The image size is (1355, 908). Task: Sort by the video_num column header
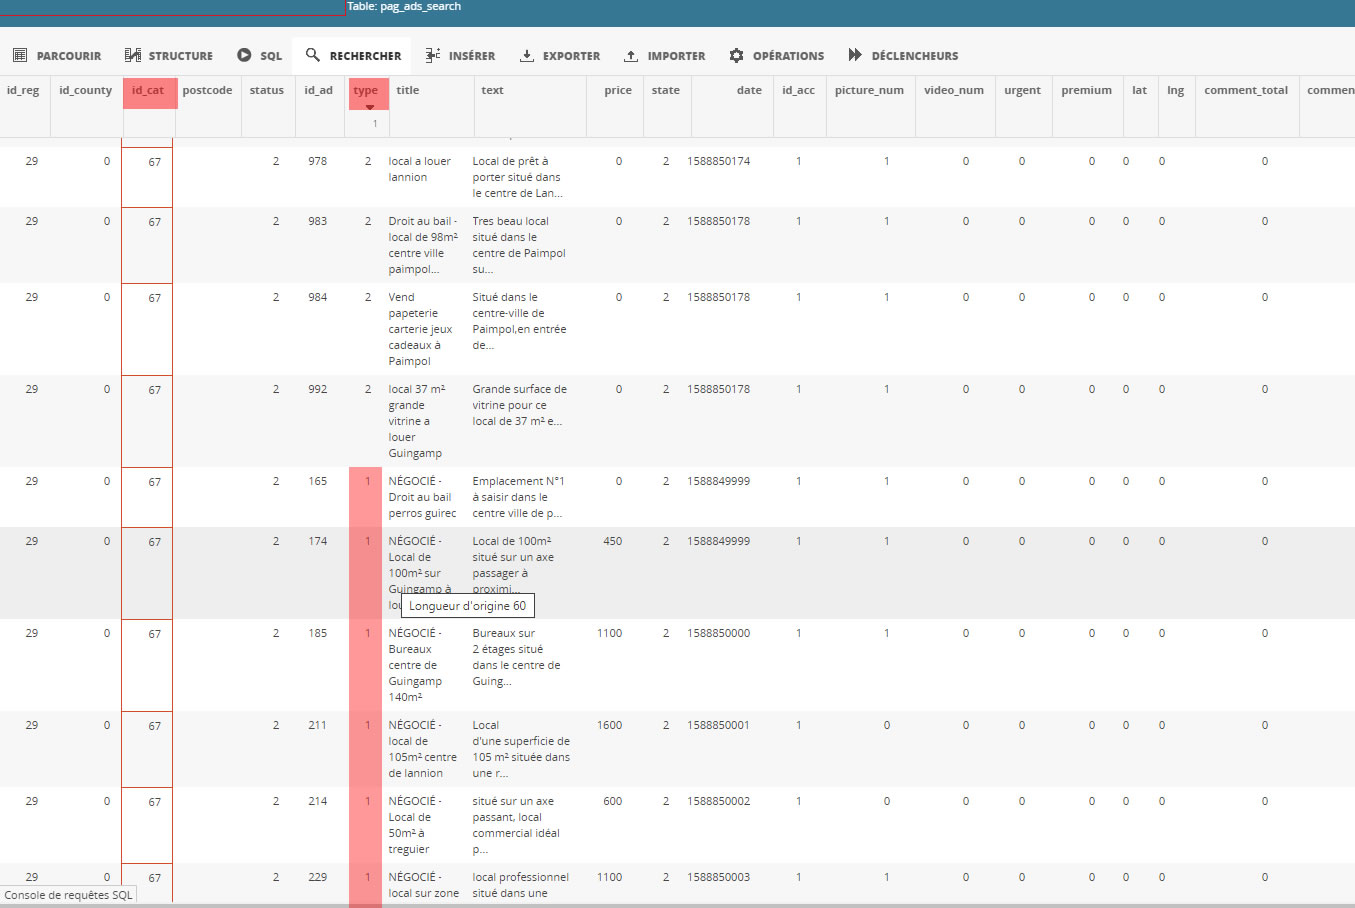954,90
